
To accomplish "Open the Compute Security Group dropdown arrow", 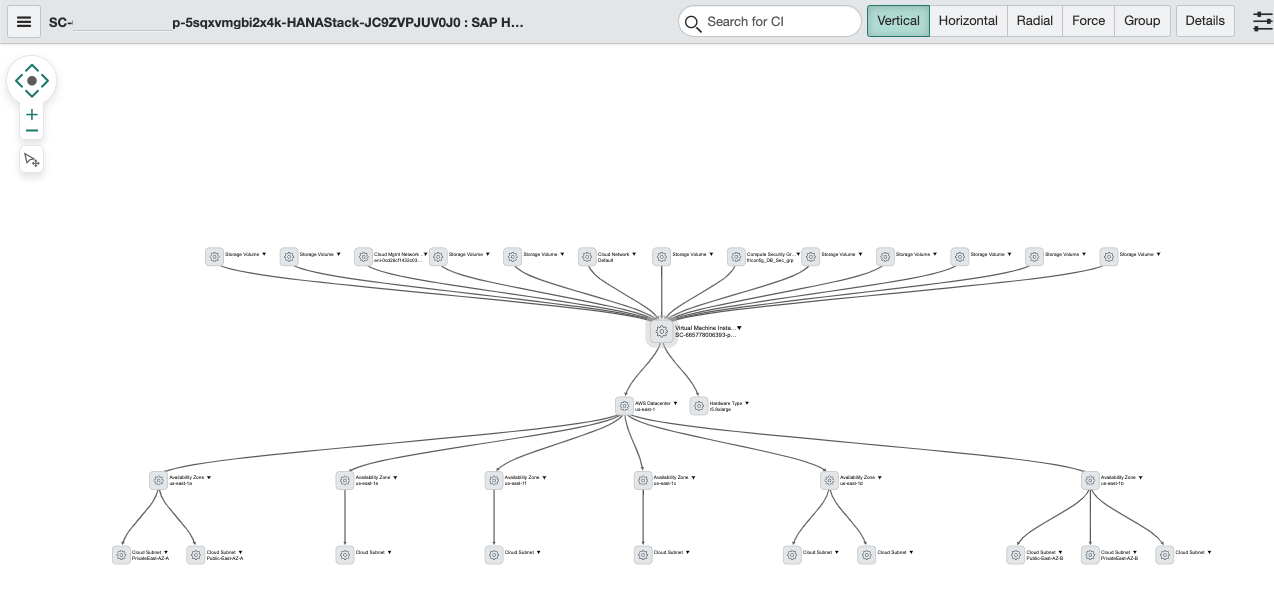I will [798, 253].
